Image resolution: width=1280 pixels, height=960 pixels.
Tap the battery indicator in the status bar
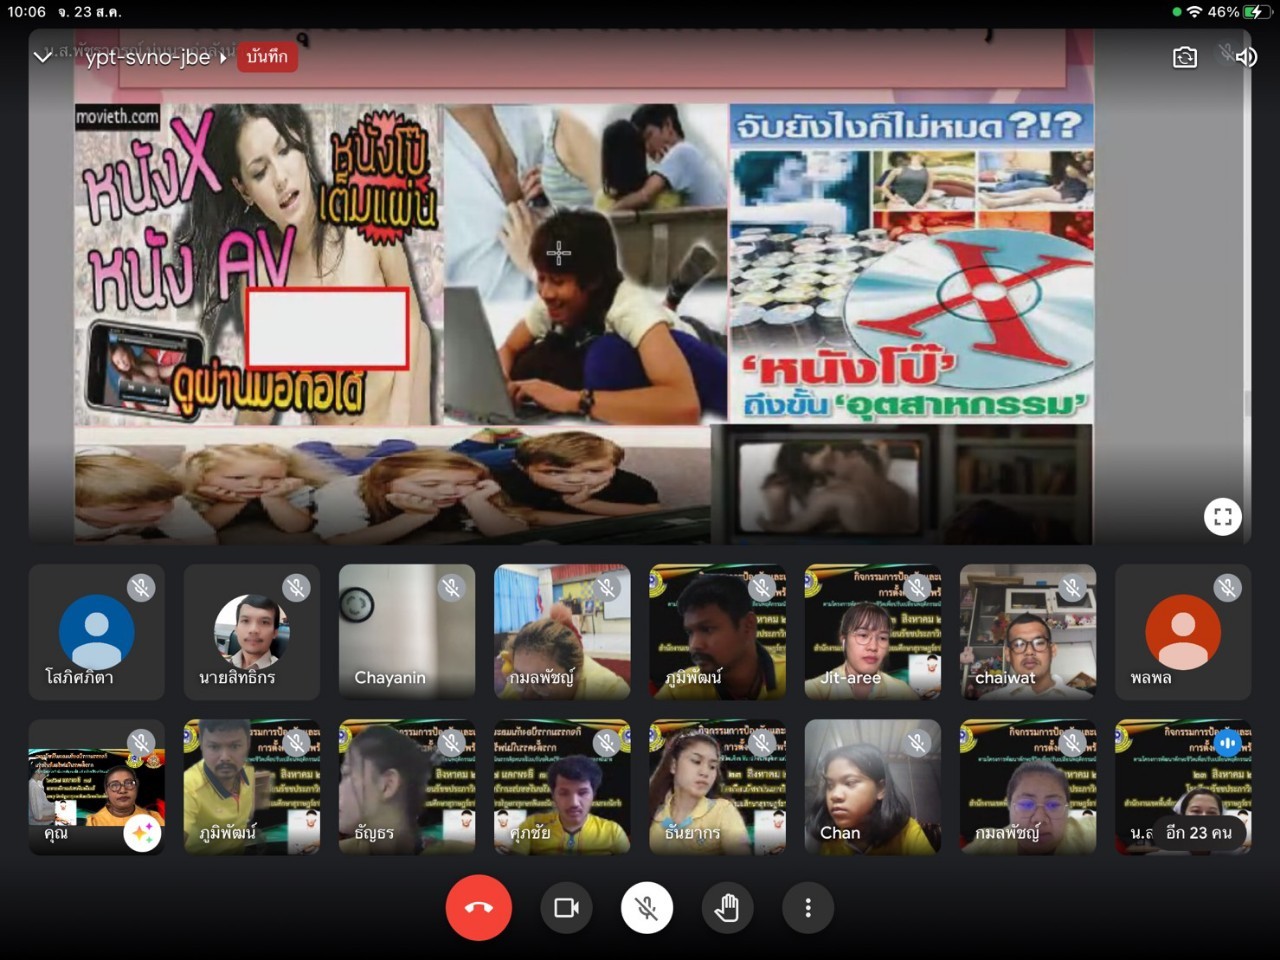tap(1254, 12)
